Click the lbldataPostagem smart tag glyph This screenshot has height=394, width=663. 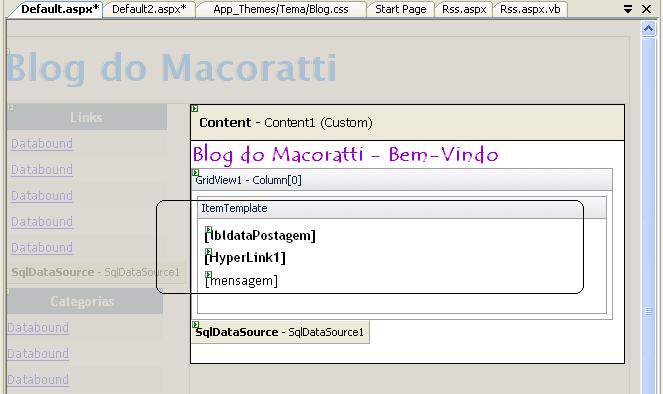(208, 230)
